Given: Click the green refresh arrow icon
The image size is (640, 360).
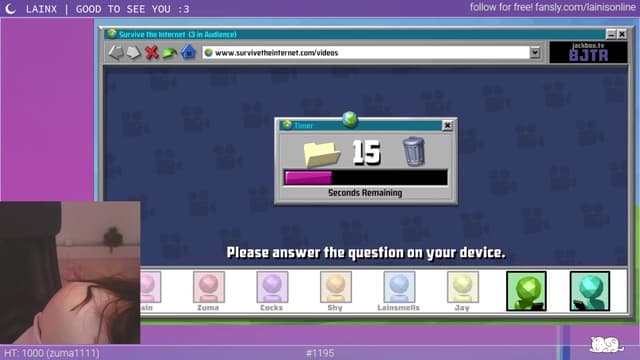Looking at the screenshot, I should point(170,53).
